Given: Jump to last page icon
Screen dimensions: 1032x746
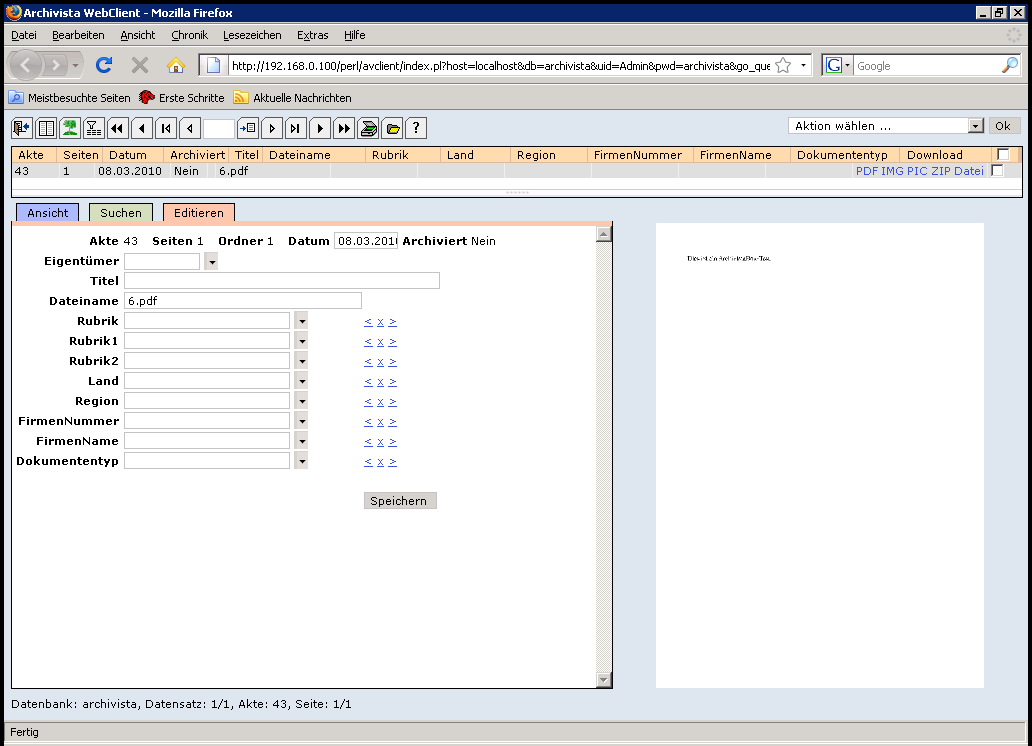Looking at the screenshot, I should (x=296, y=128).
